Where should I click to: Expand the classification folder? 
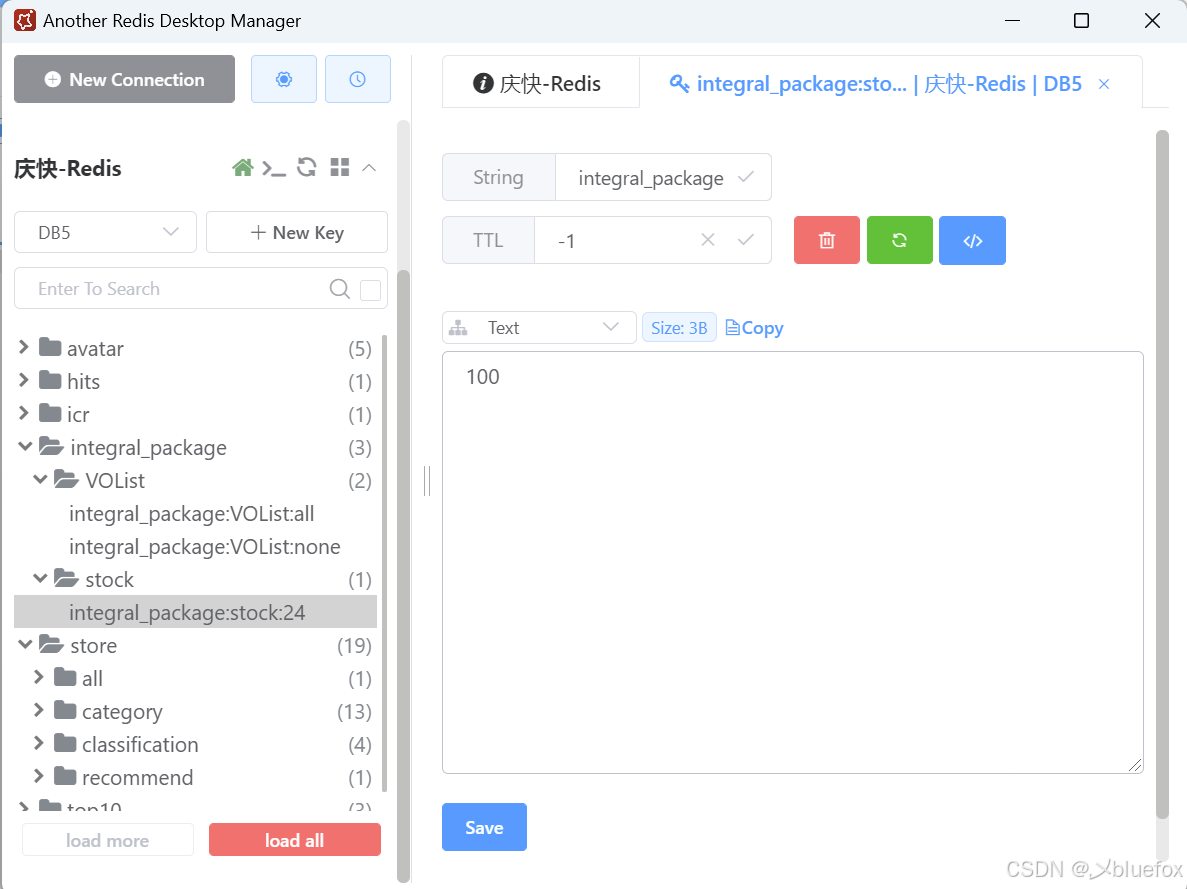(x=39, y=744)
